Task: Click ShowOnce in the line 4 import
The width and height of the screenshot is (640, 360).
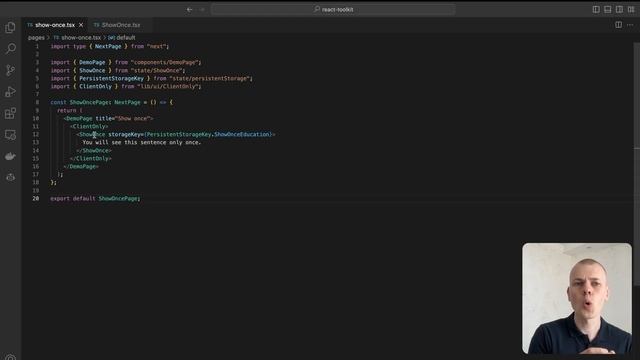Action: pyautogui.click(x=92, y=71)
